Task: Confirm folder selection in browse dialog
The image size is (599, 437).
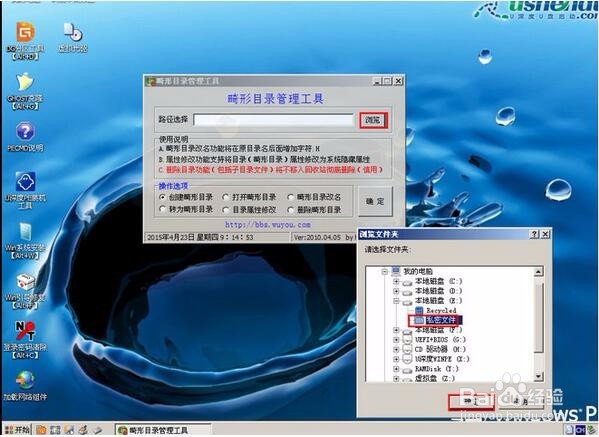Action: click(471, 402)
